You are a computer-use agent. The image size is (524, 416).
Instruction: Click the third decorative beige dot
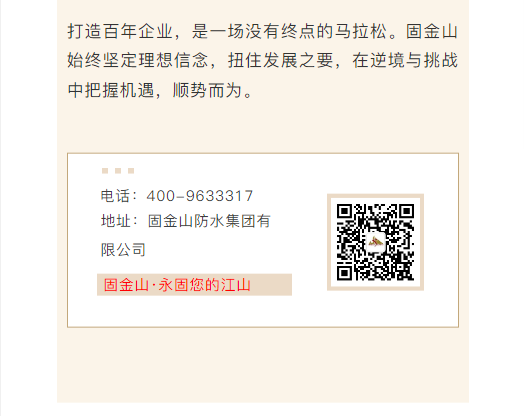coord(131,171)
